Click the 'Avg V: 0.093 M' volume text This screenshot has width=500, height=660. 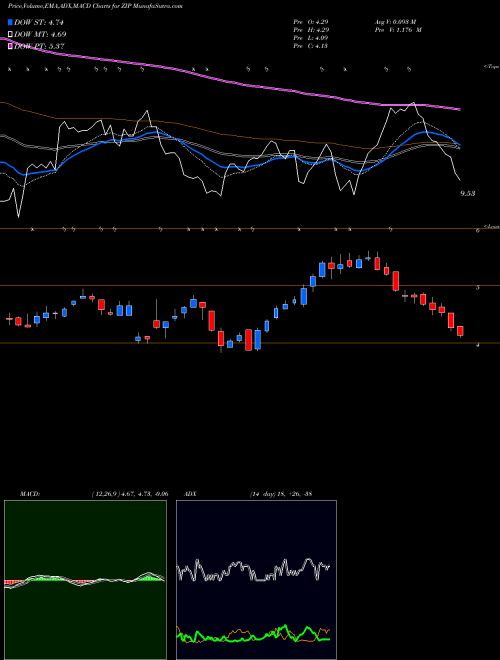[x=395, y=22]
